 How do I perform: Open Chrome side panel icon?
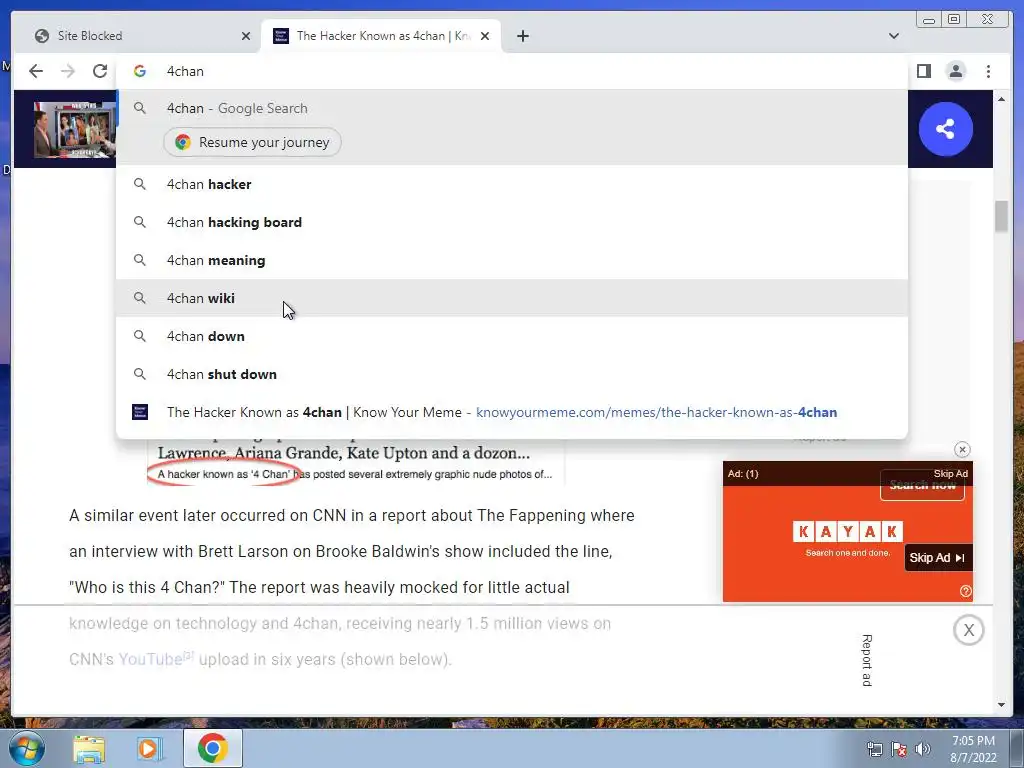923,71
